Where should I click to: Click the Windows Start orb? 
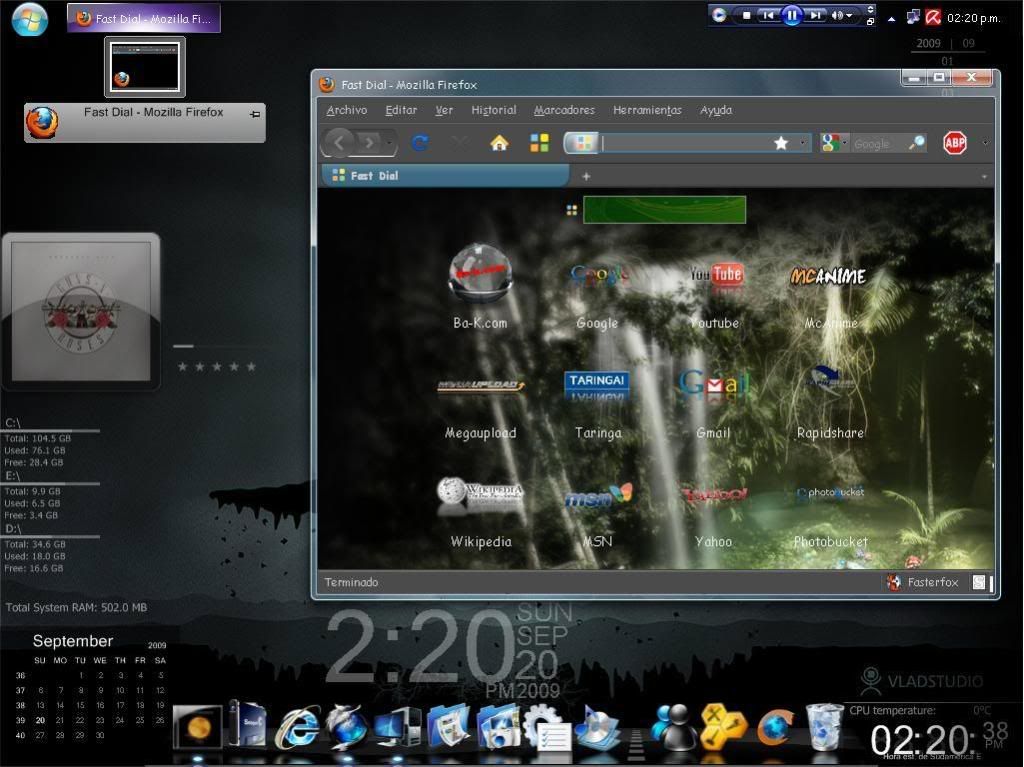(x=29, y=19)
